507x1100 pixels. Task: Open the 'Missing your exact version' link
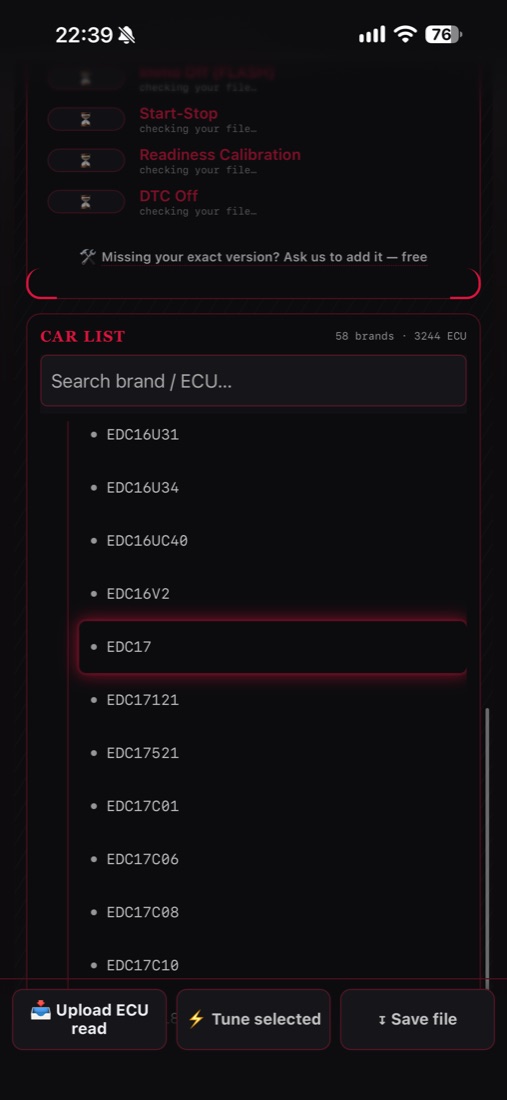pos(264,257)
